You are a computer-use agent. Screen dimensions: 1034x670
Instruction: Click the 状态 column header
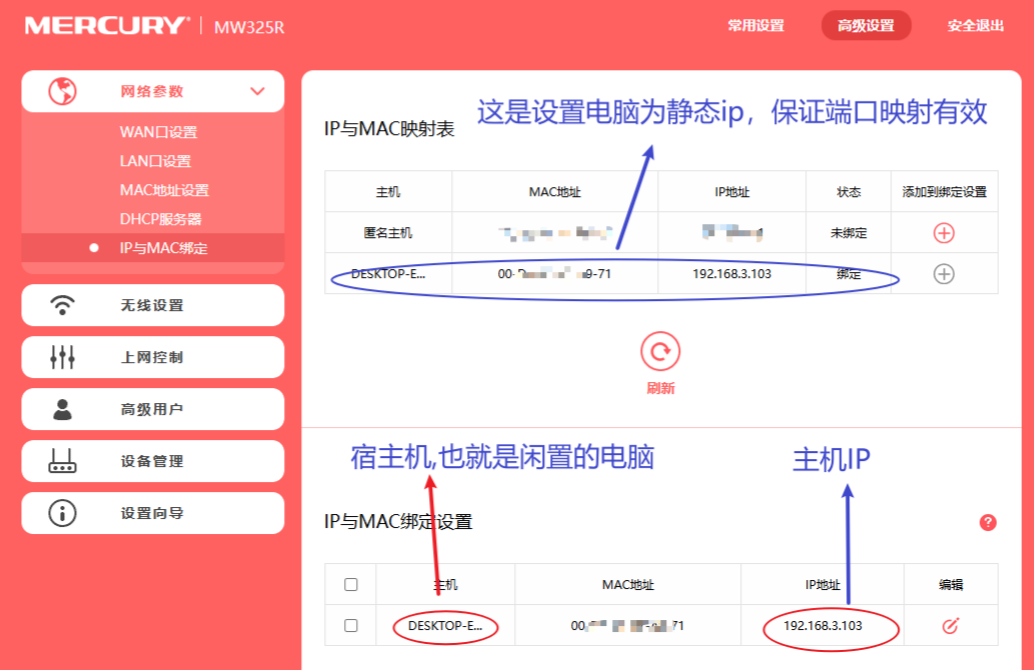click(849, 192)
